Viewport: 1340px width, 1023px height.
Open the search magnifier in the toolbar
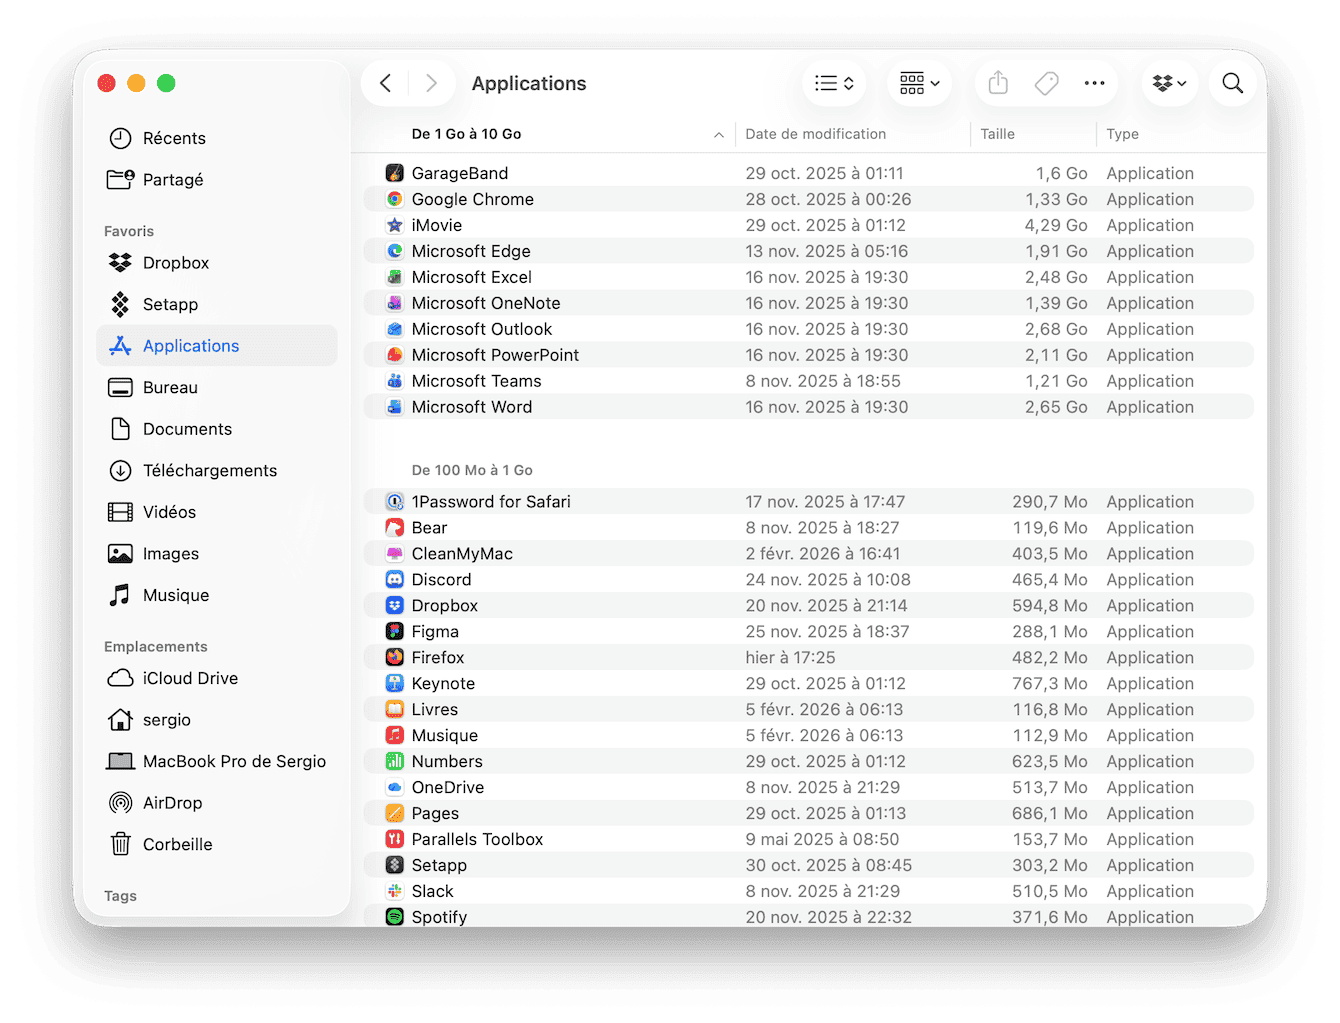pos(1232,83)
